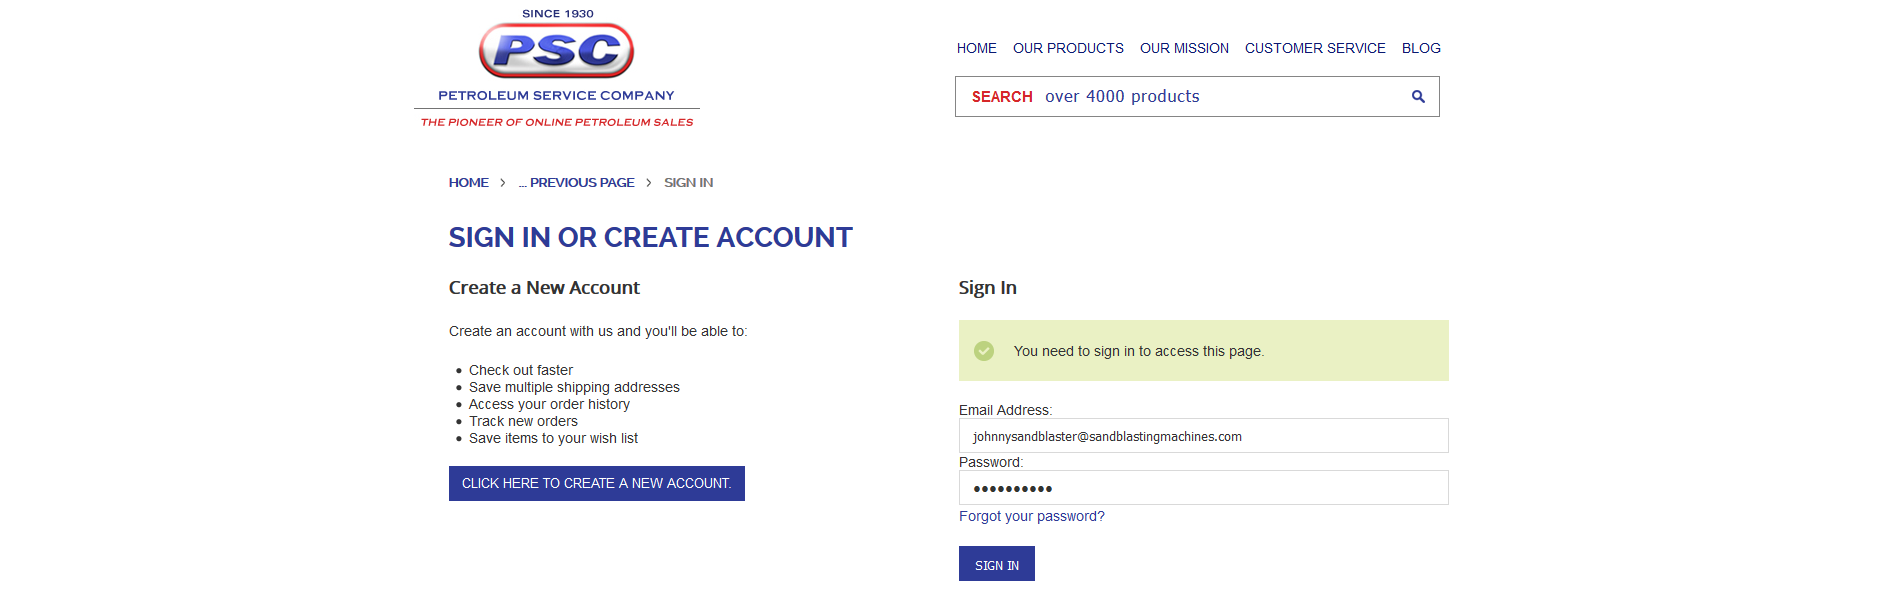The width and height of the screenshot is (1883, 590).
Task: Click the Petroleum Service Company tagline text
Action: [556, 122]
